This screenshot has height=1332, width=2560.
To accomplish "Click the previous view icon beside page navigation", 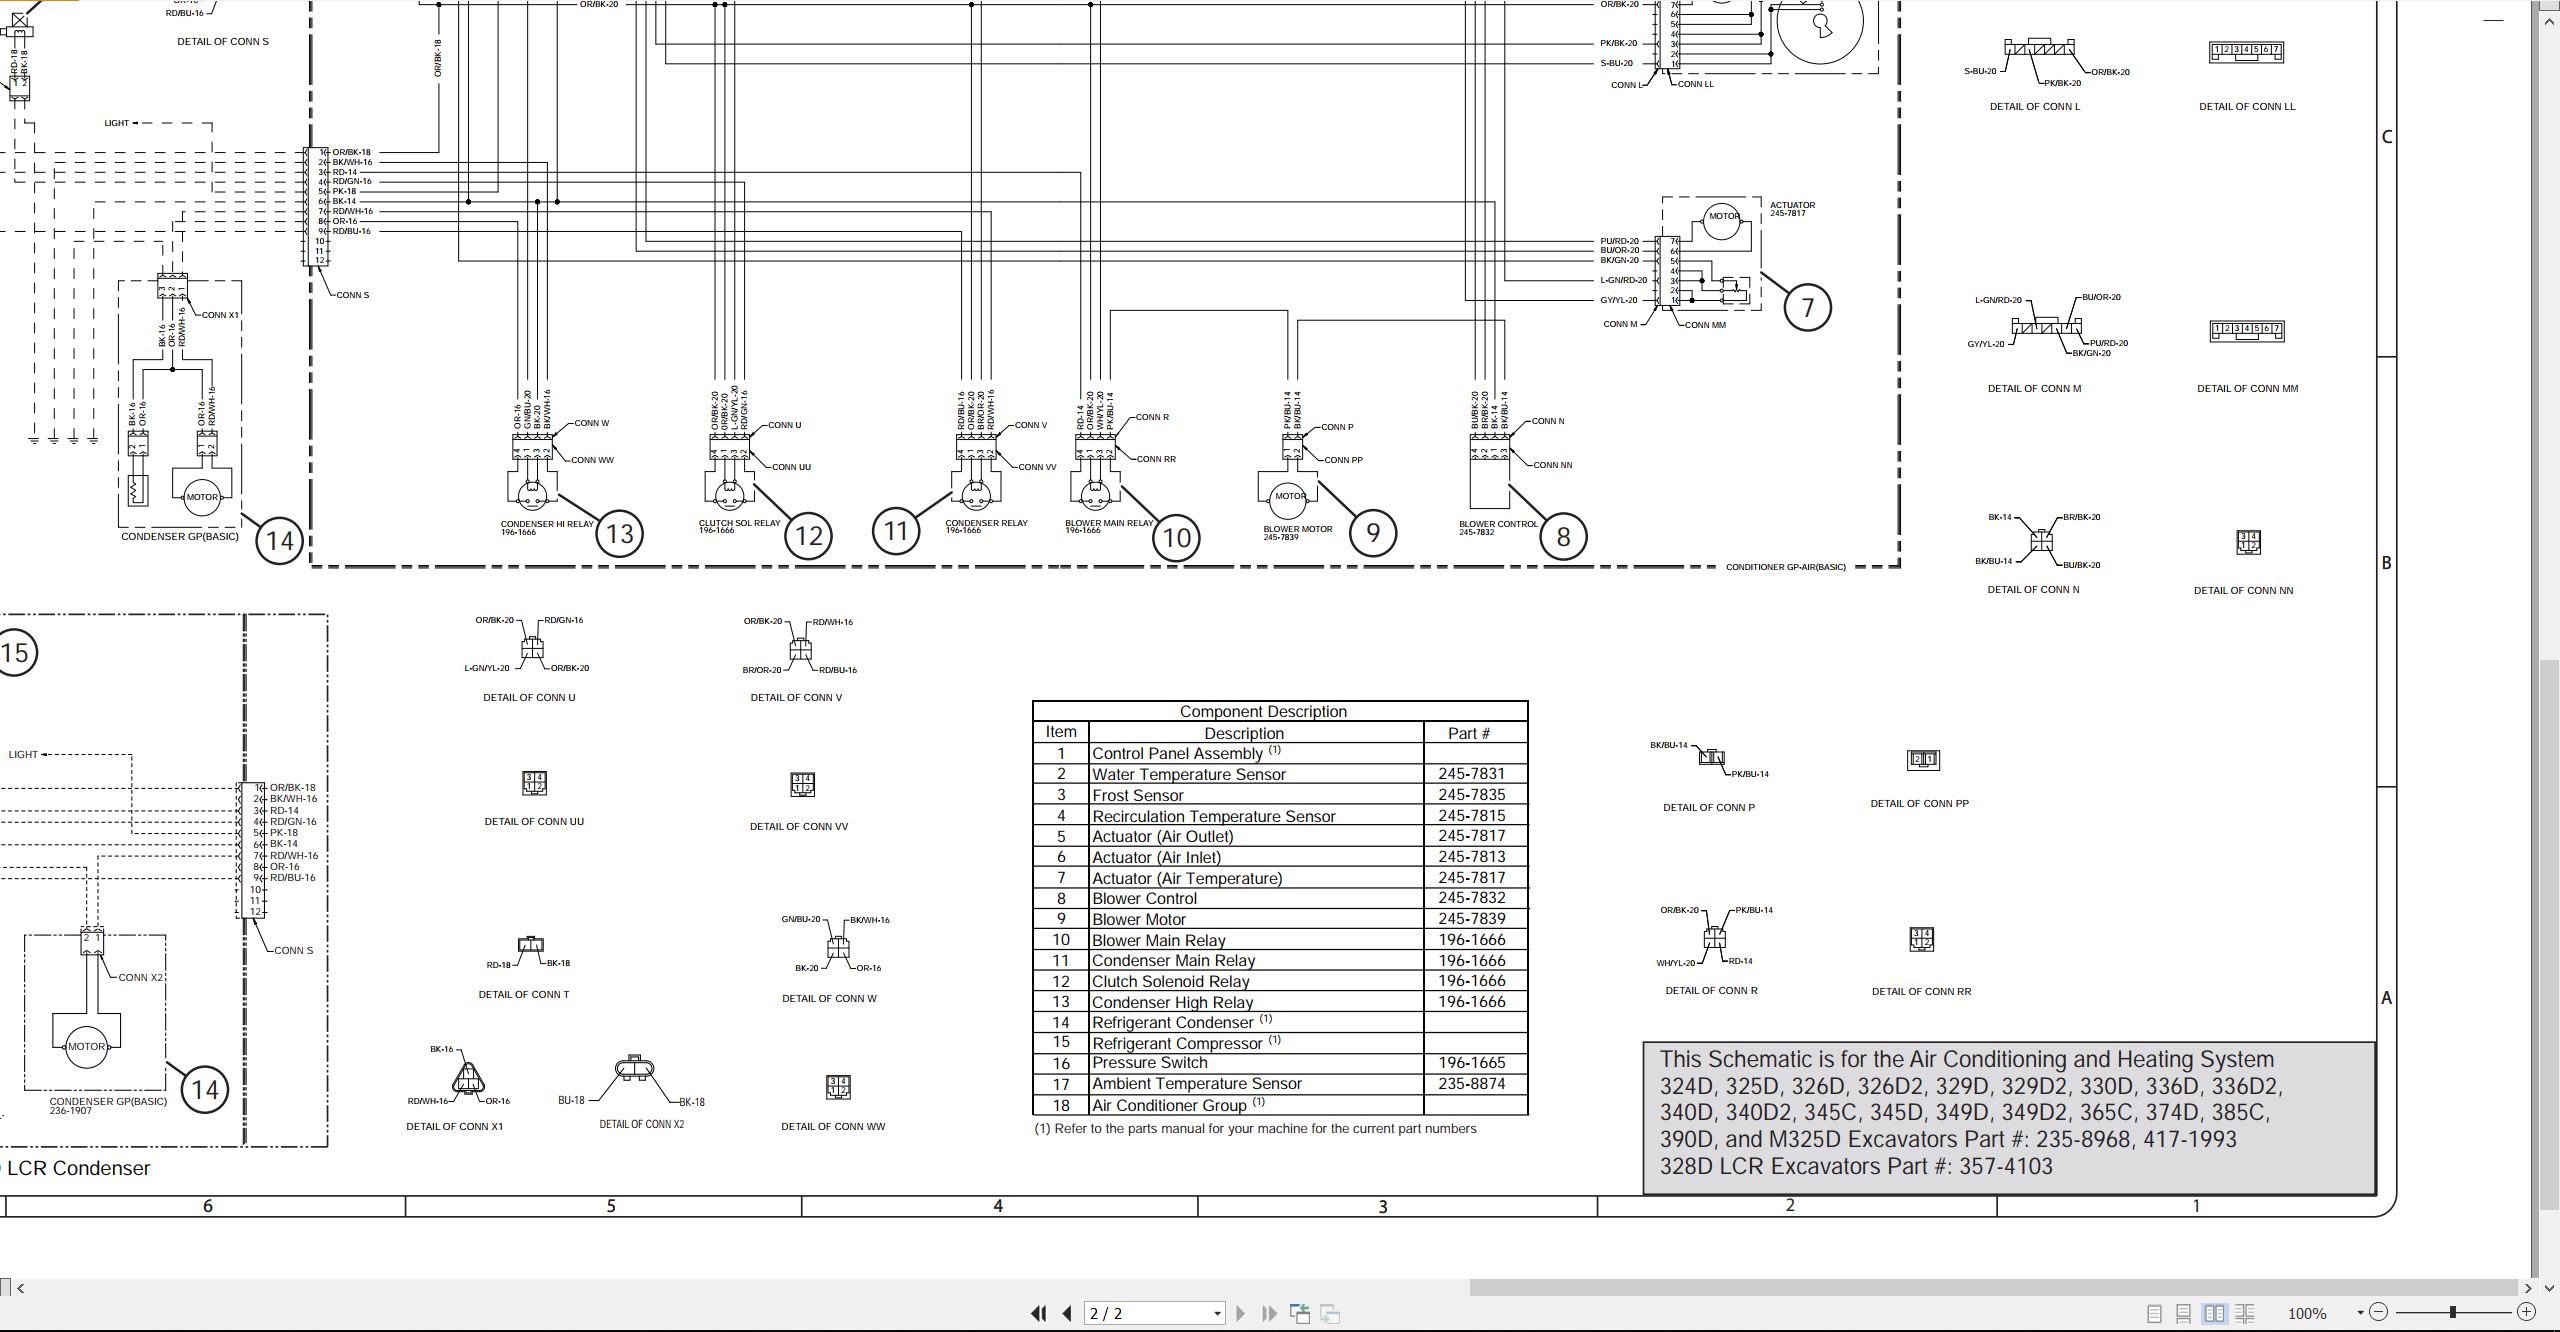I will pyautogui.click(x=1300, y=1313).
